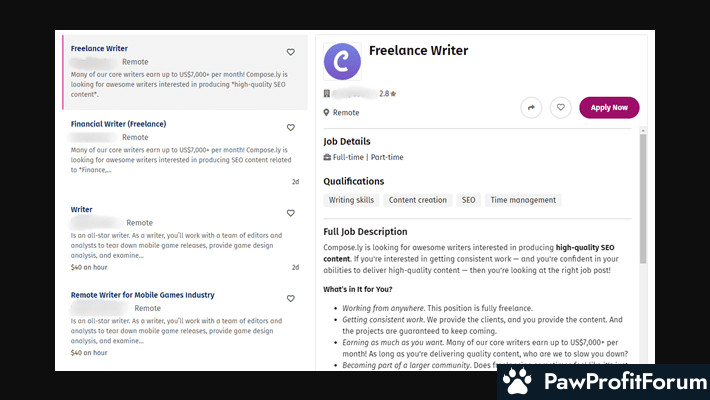Viewport: 710px width, 400px height.
Task: Select the Time management qualification tag
Action: pyautogui.click(x=523, y=200)
